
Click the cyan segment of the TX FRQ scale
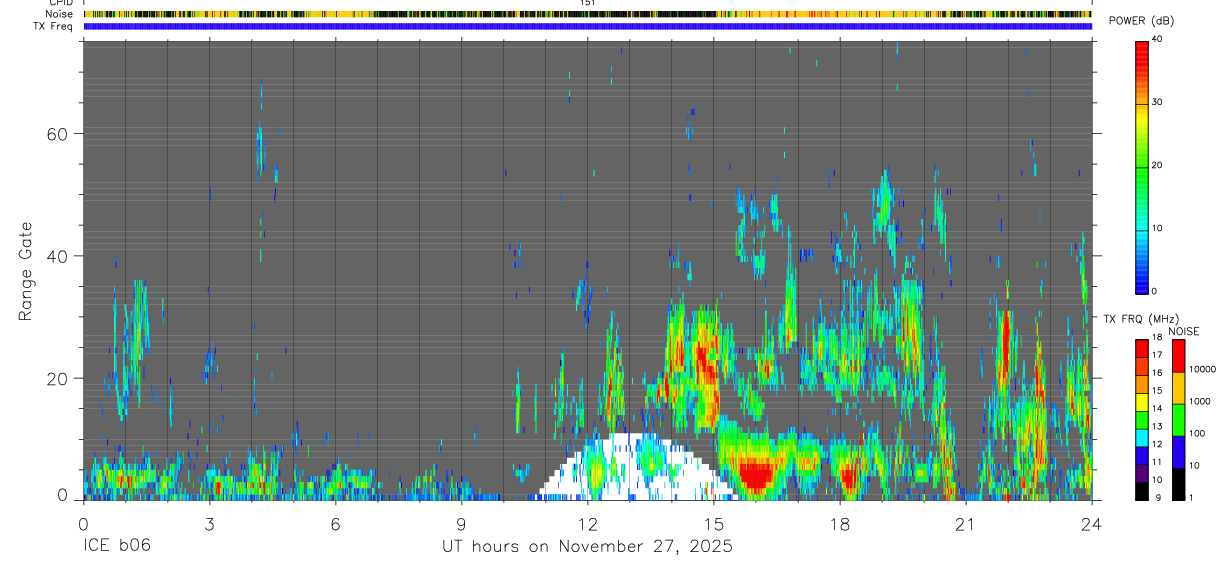(1142, 438)
